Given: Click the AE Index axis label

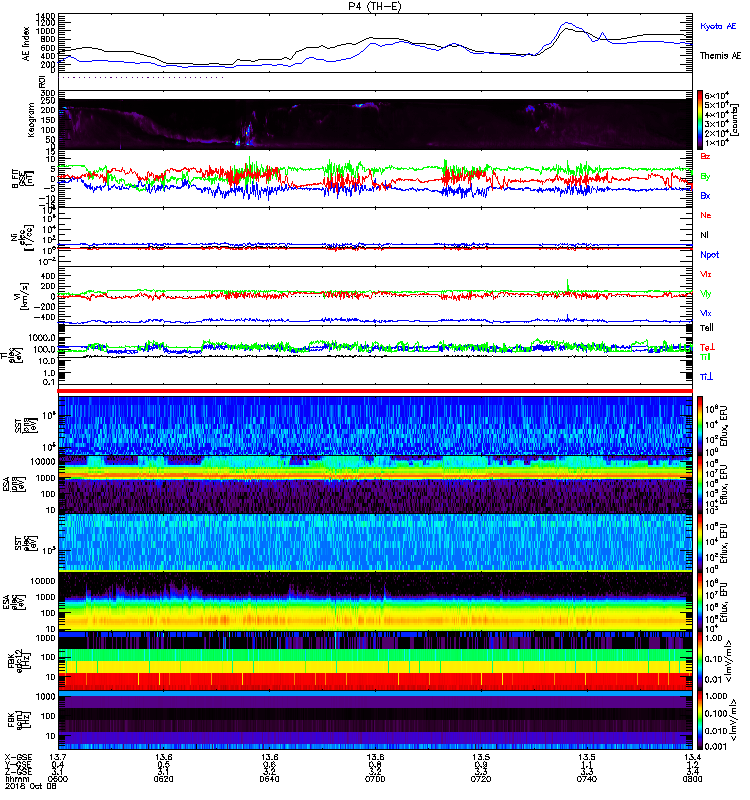Looking at the screenshot, I should (x=26, y=44).
